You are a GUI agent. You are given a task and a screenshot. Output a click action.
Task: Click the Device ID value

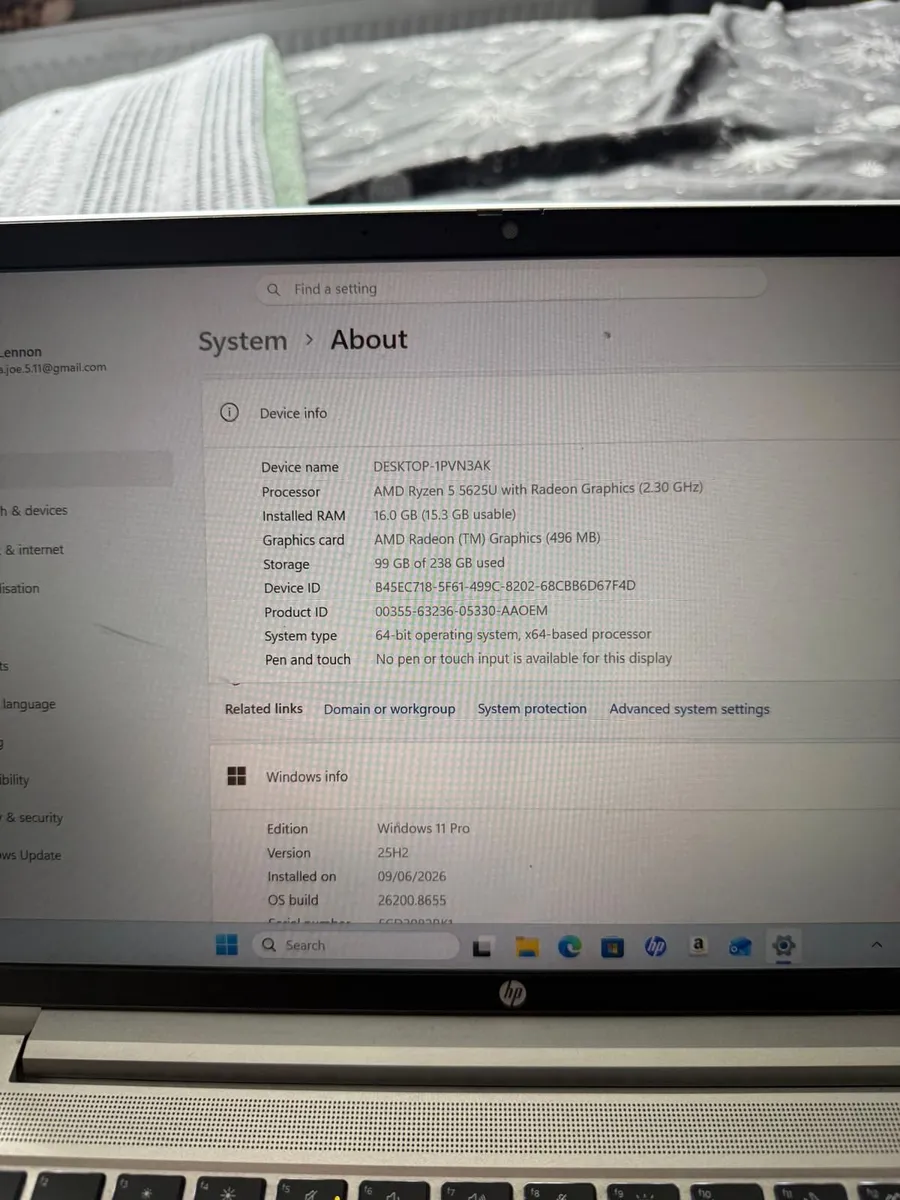pos(505,587)
